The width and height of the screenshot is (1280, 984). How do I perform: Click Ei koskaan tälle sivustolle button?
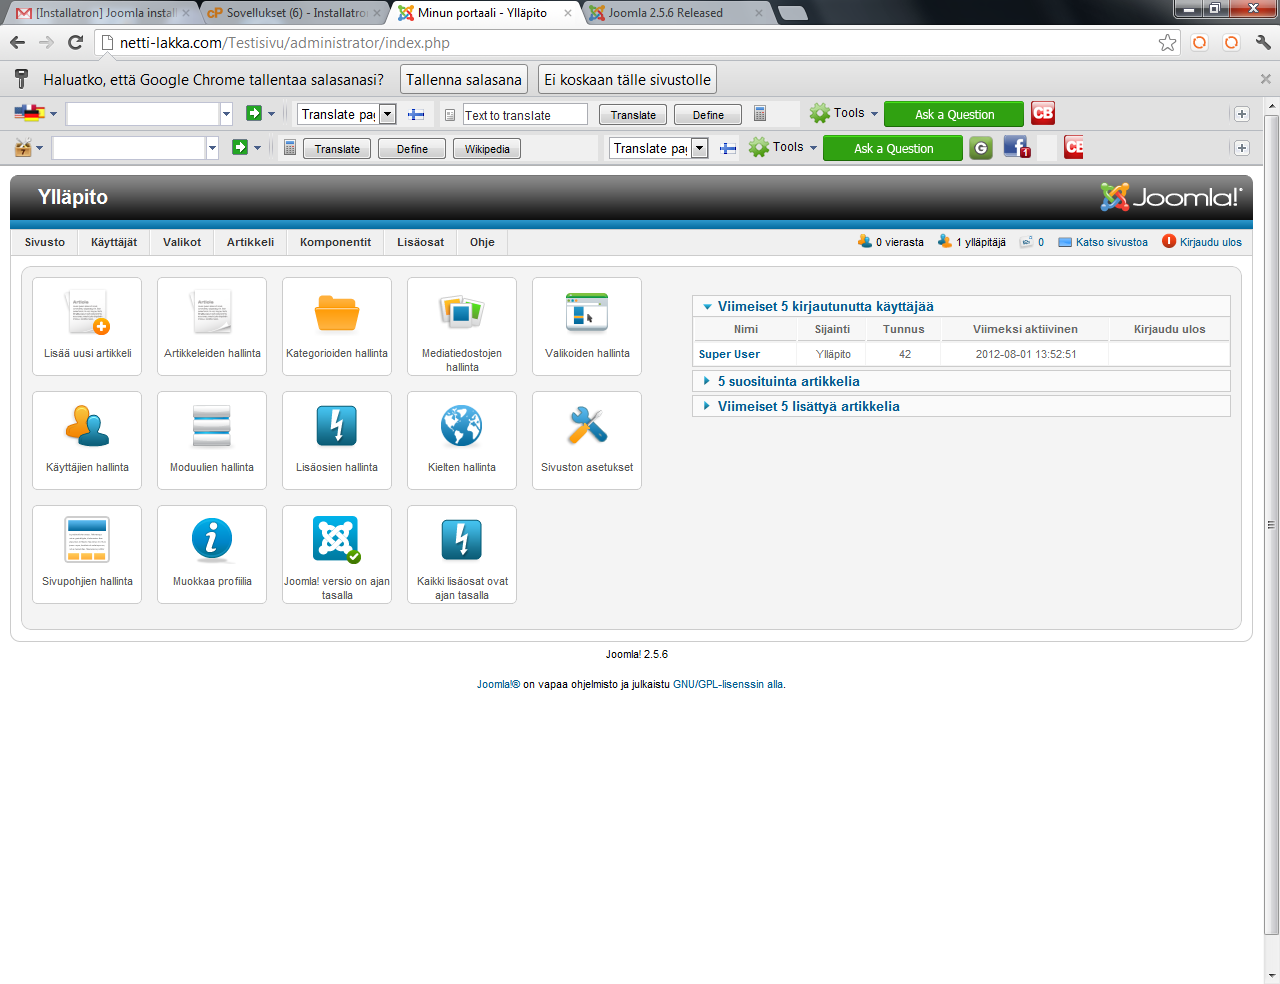tap(627, 79)
